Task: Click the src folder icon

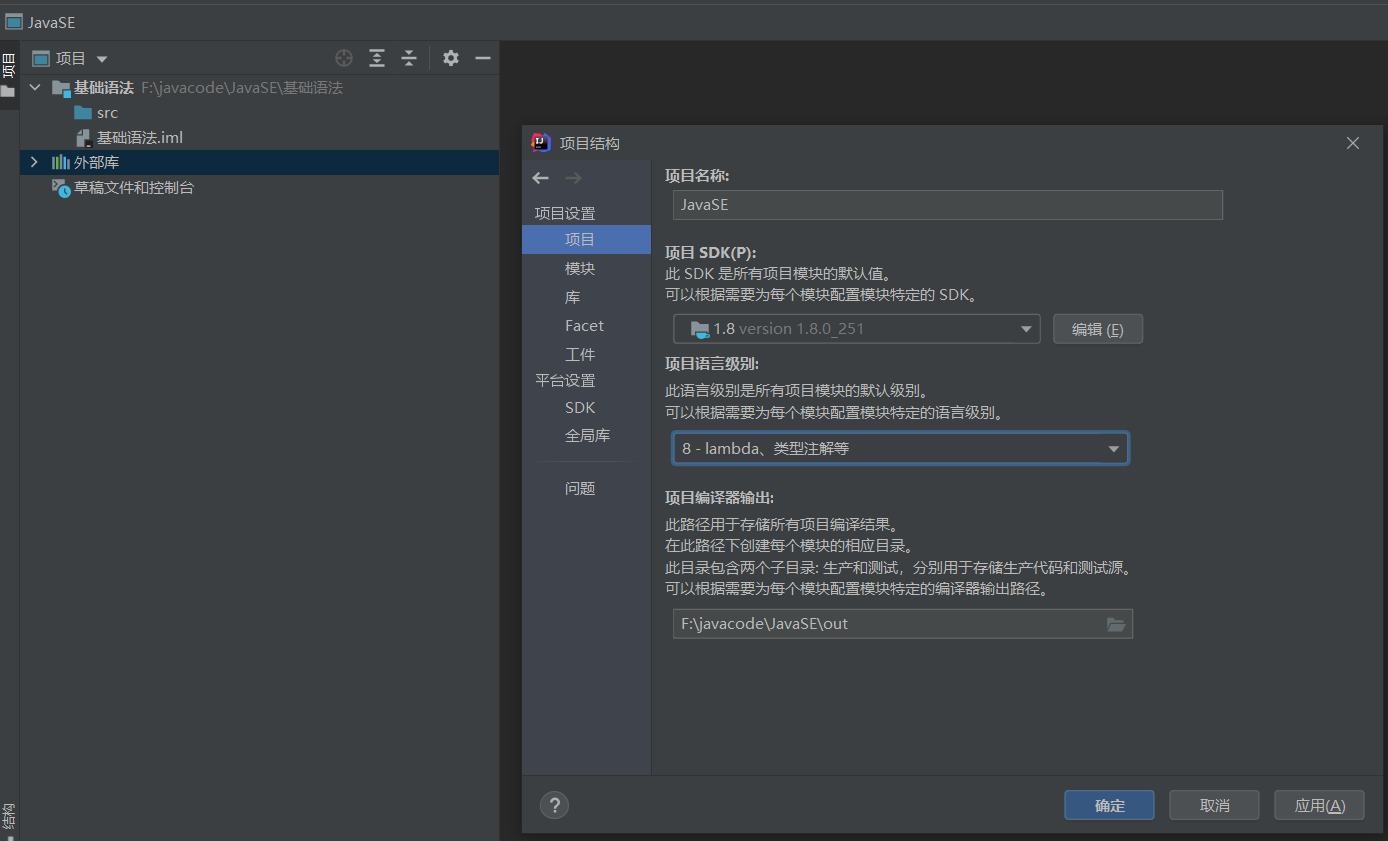Action: click(83, 113)
